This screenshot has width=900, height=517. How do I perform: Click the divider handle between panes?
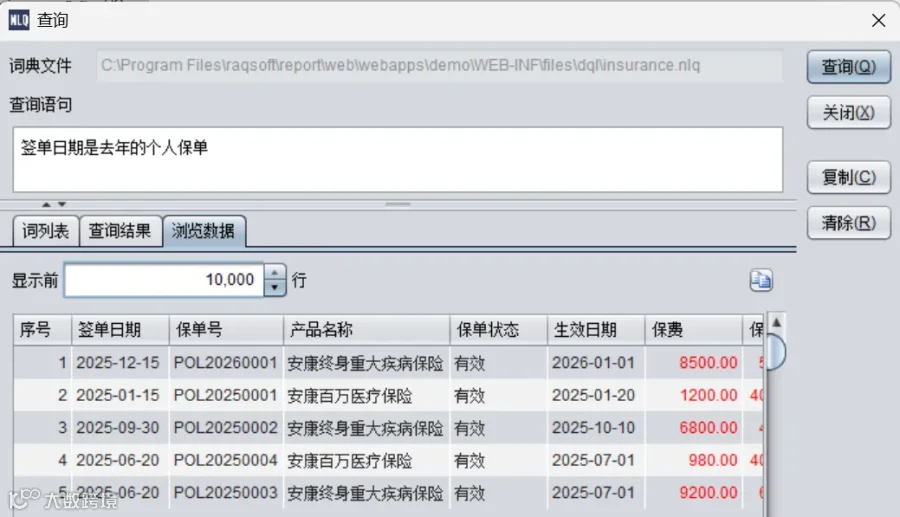(x=398, y=204)
